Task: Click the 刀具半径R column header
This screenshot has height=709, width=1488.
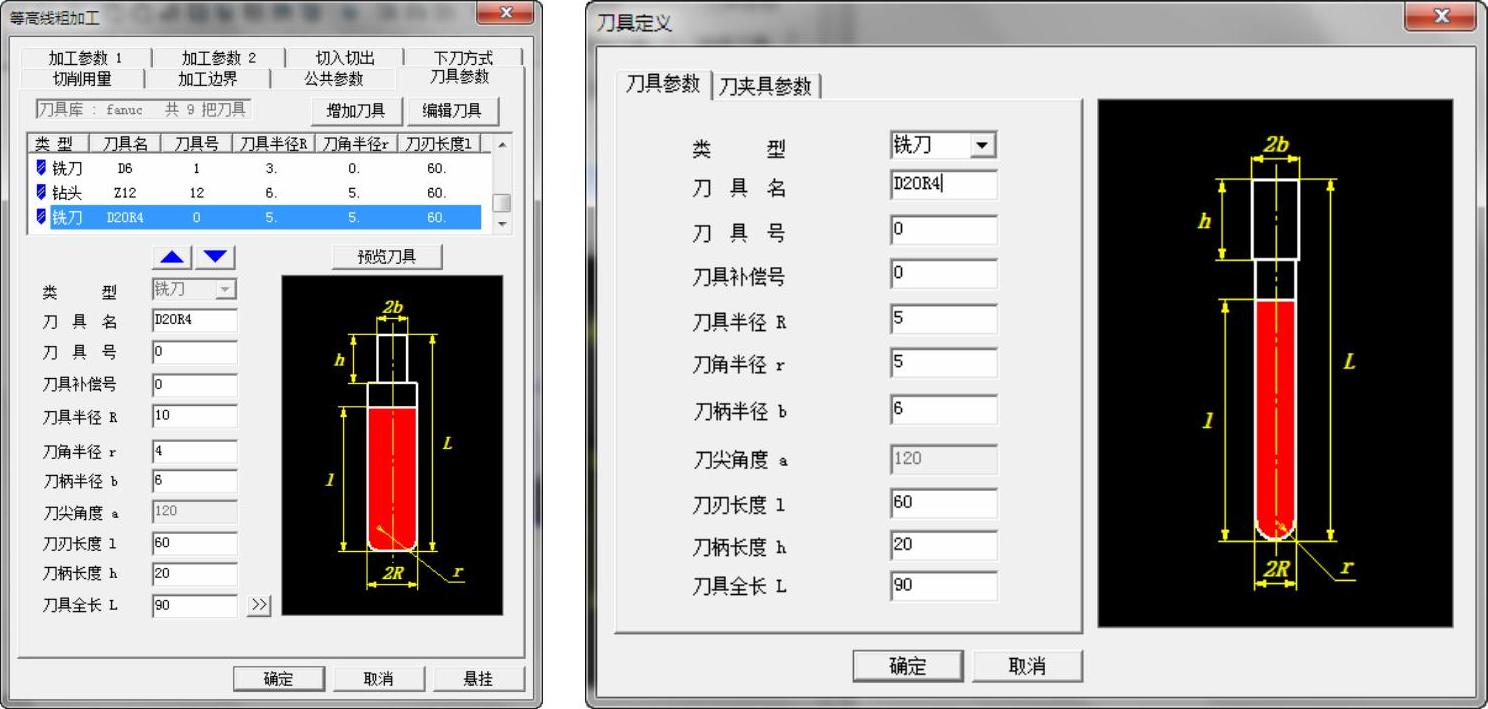Action: coord(273,143)
